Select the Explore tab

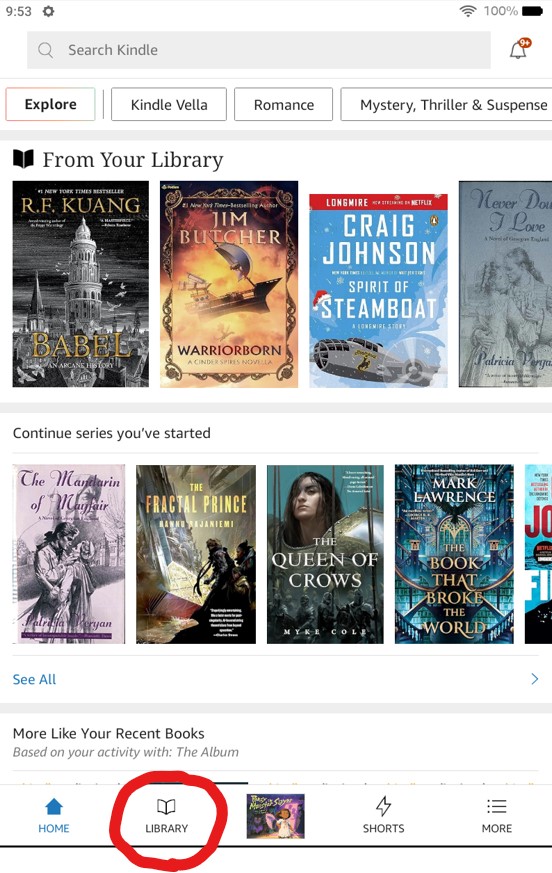coord(51,105)
